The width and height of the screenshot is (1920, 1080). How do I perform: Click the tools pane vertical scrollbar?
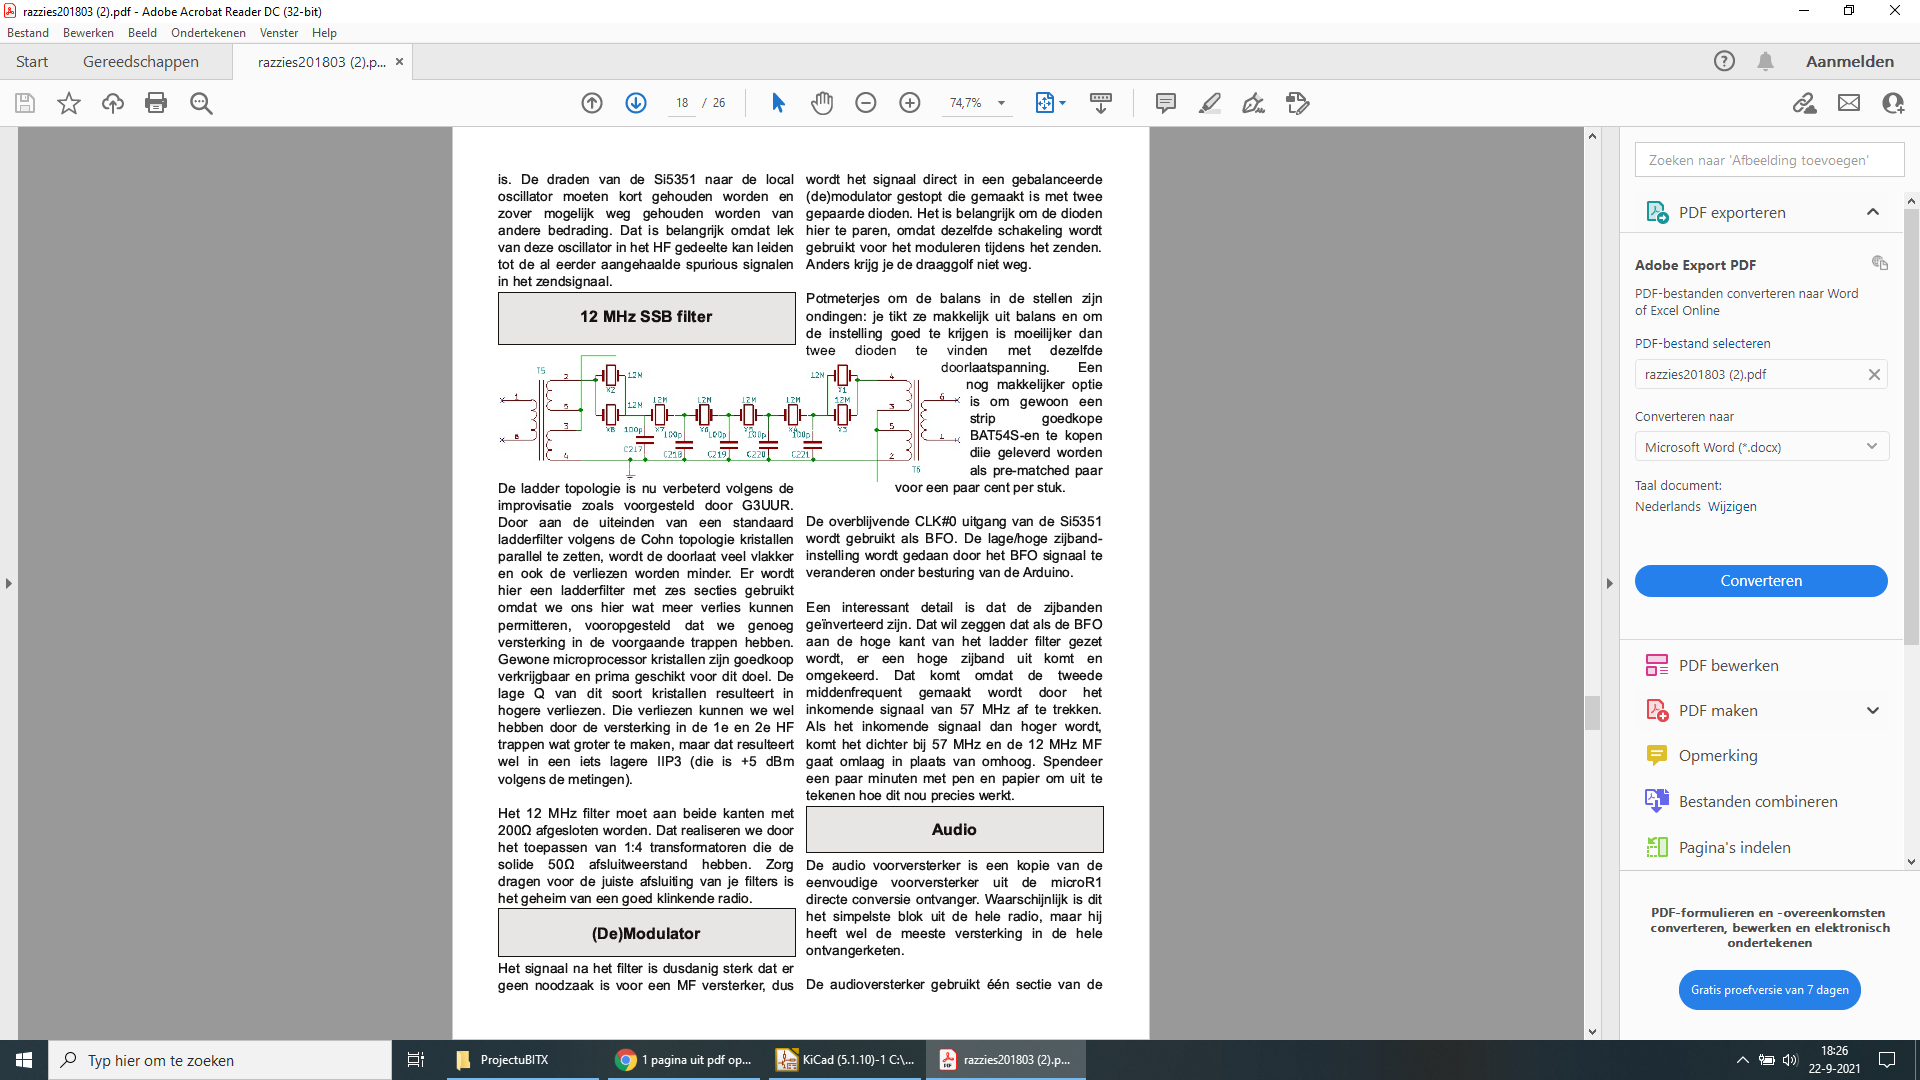coord(1911,427)
